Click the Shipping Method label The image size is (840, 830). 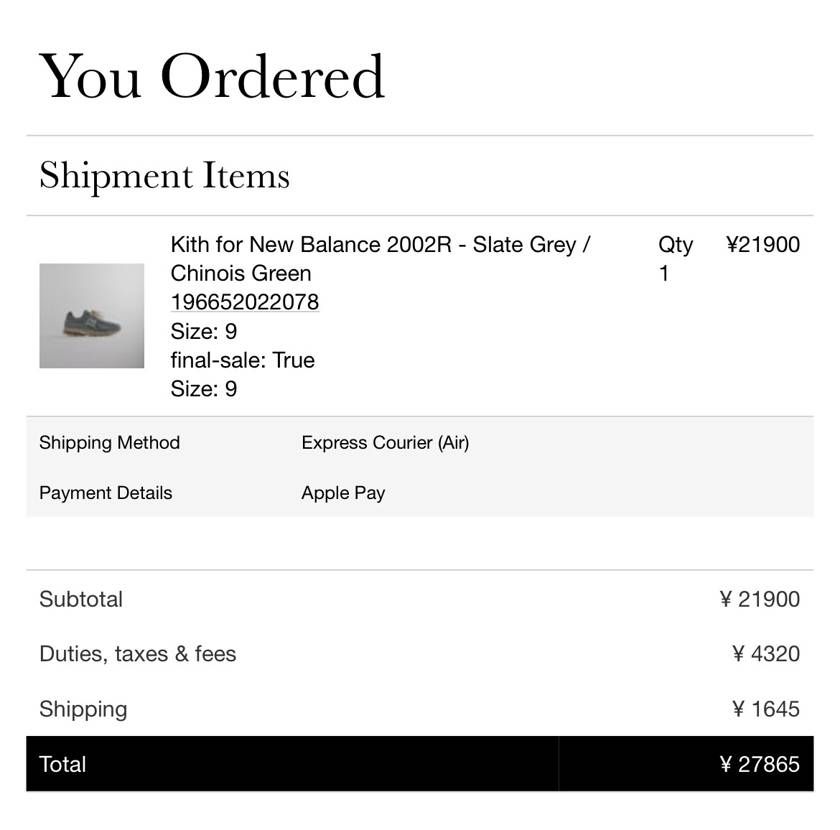coord(109,443)
